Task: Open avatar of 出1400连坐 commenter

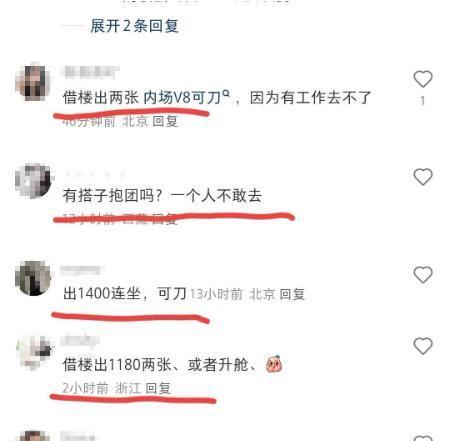Action: tap(33, 278)
